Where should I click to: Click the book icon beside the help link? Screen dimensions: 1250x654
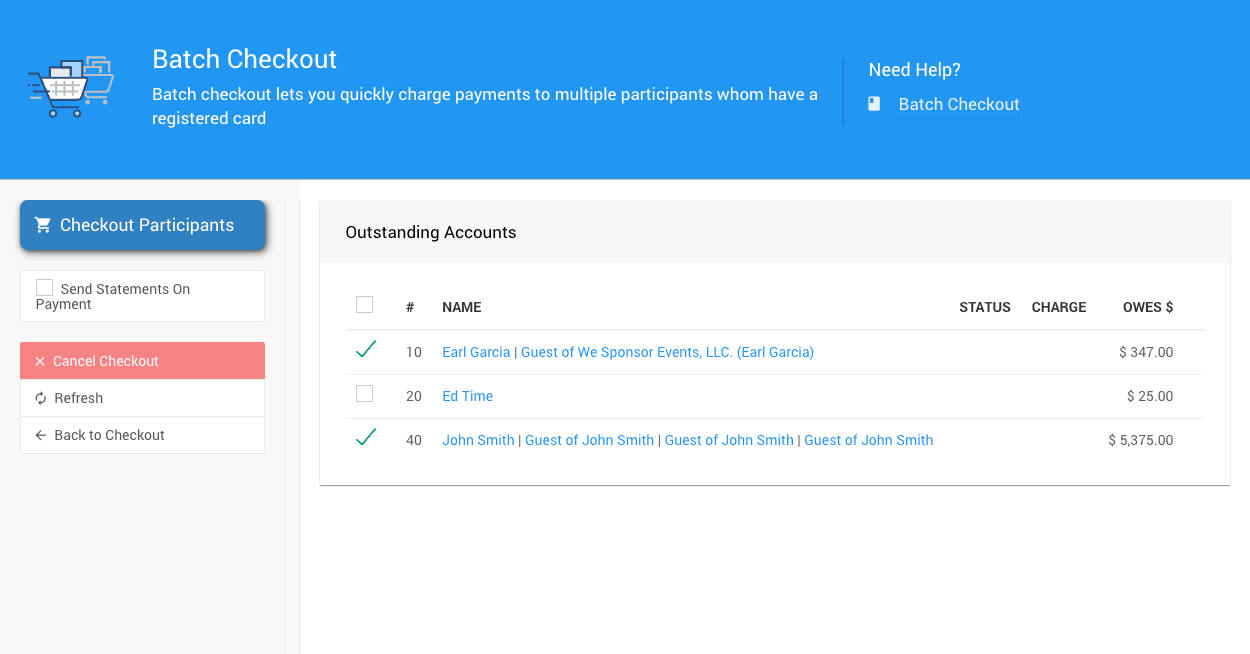click(874, 104)
